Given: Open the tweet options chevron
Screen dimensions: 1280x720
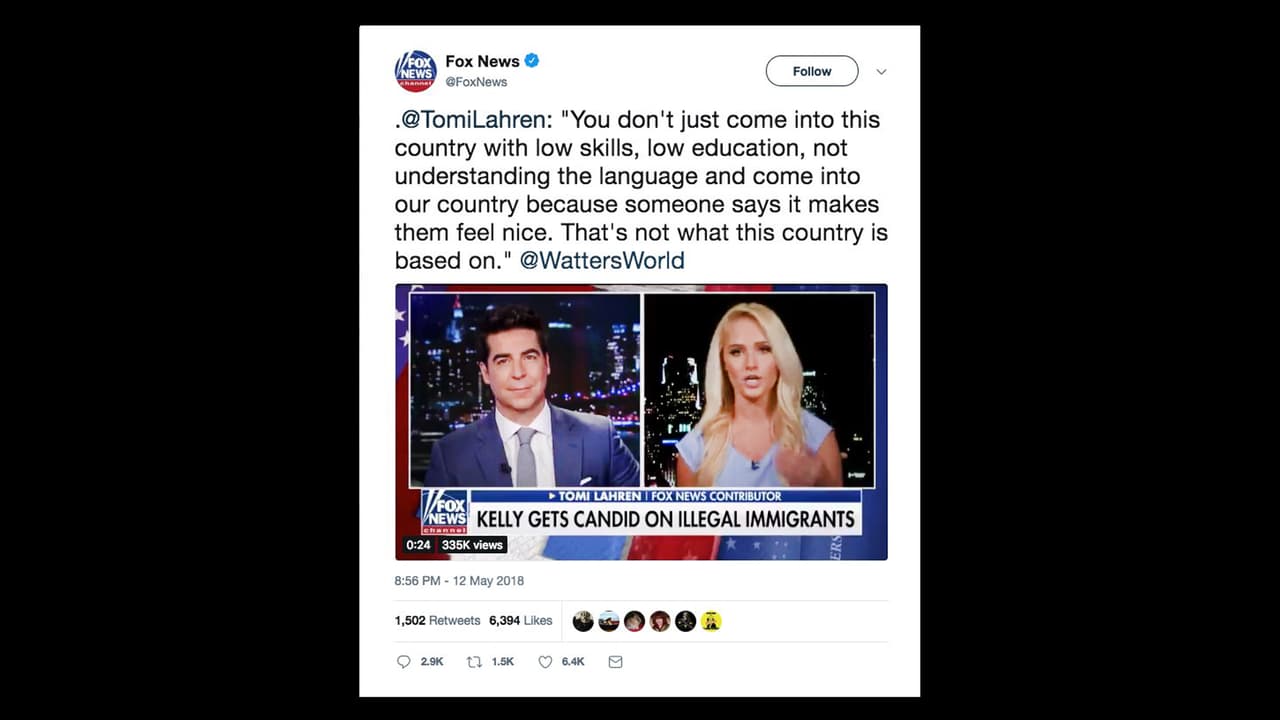Looking at the screenshot, I should point(881,72).
